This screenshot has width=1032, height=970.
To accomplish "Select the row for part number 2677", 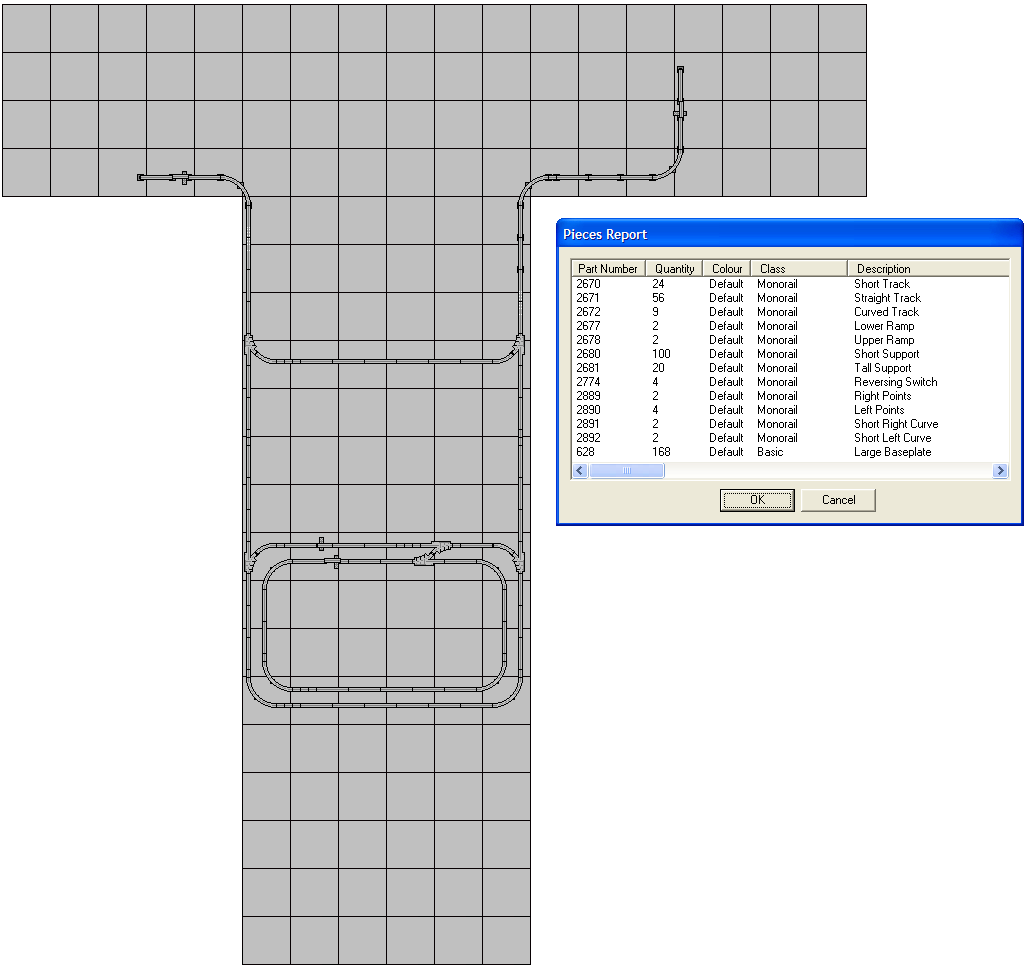I will pyautogui.click(x=790, y=326).
